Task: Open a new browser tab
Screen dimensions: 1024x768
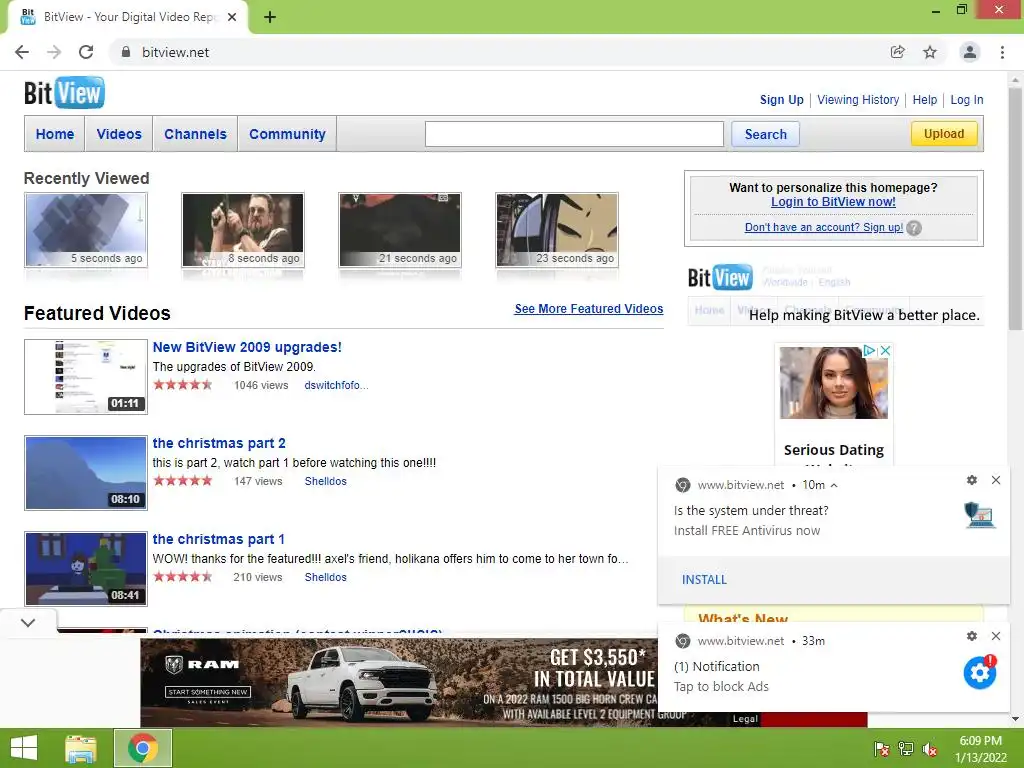Action: 270,17
